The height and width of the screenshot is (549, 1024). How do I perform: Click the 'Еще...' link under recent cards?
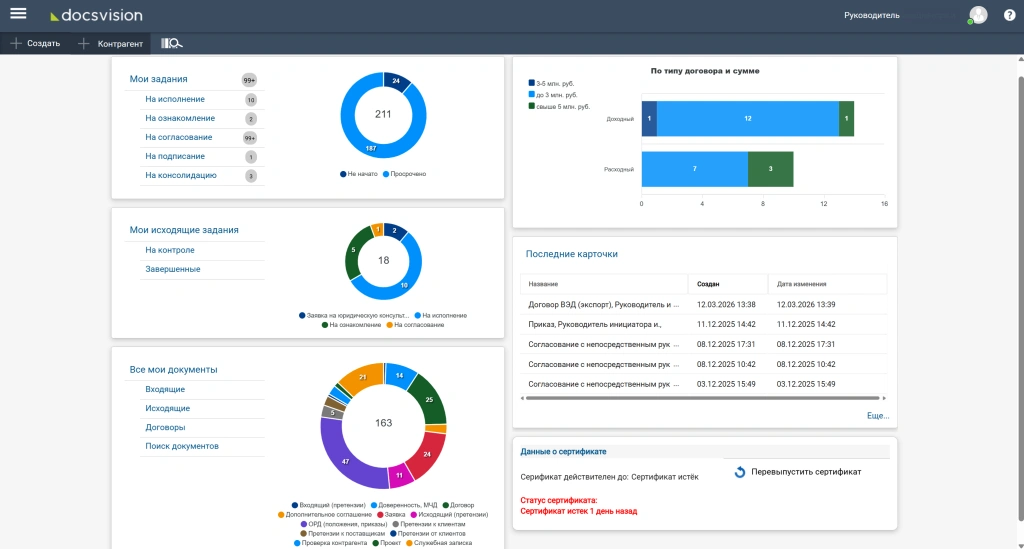click(877, 415)
